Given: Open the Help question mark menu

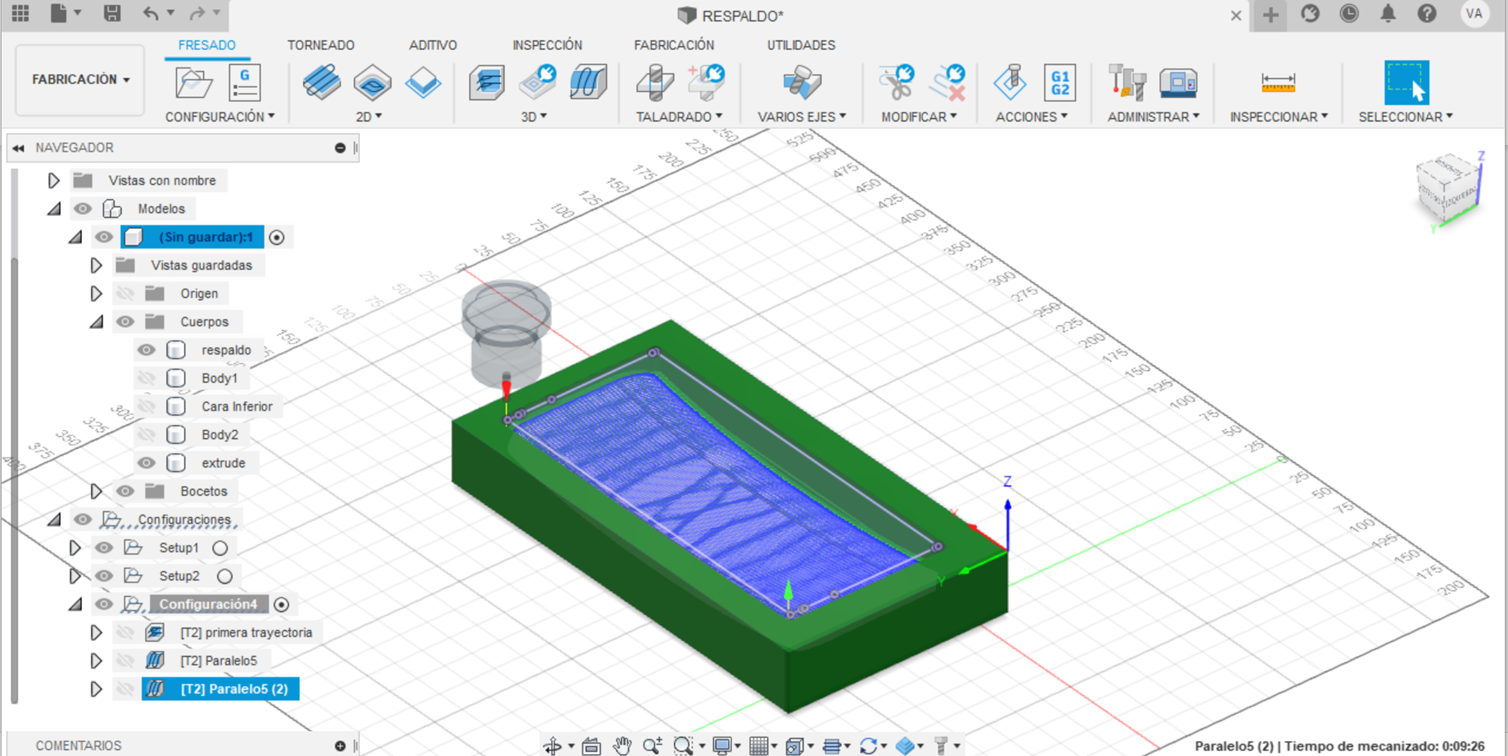Looking at the screenshot, I should click(1427, 14).
